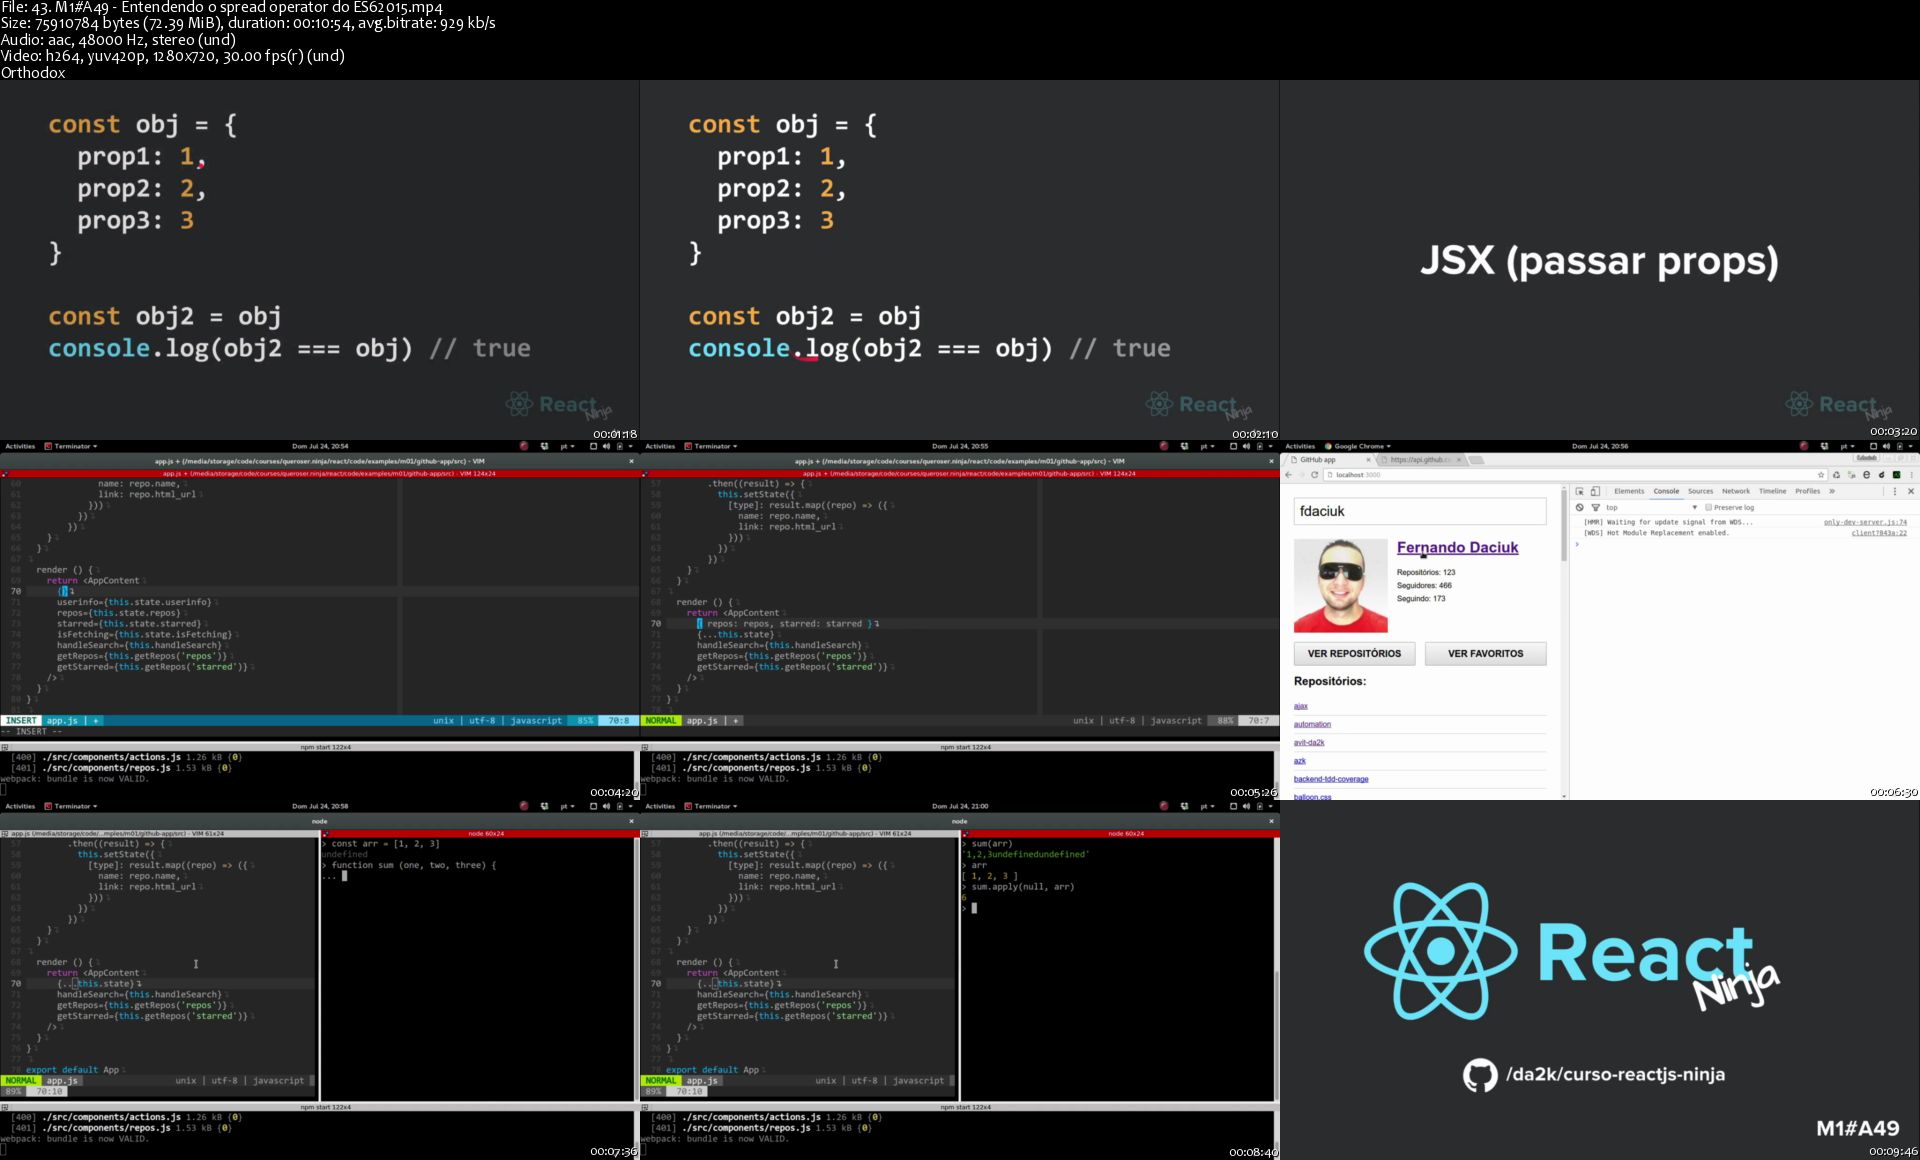1920x1160 pixels.
Task: Reload the localhost page in Chrome
Action: pos(1314,475)
